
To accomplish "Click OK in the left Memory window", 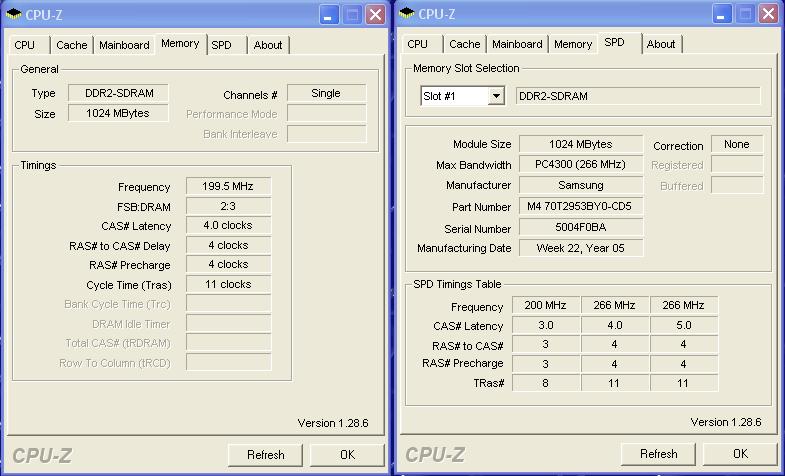I will click(347, 454).
